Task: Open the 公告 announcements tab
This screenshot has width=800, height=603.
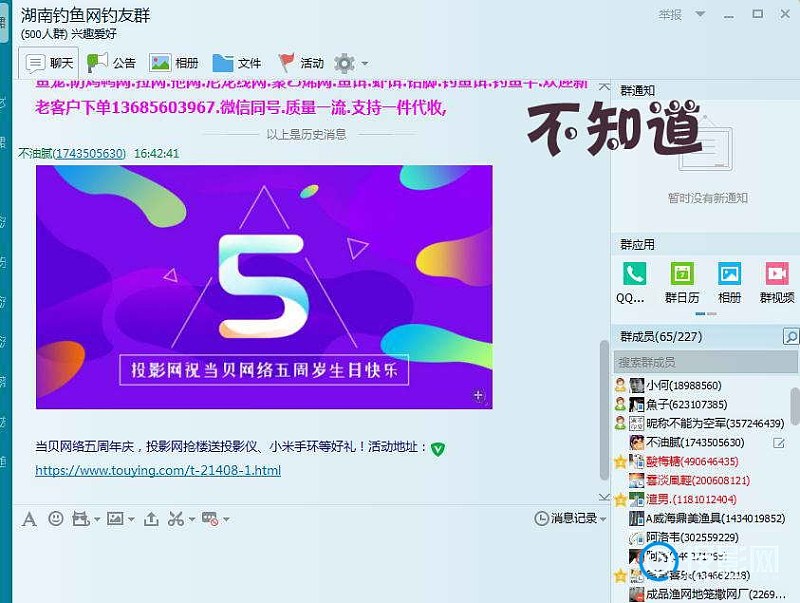Action: click(111, 63)
